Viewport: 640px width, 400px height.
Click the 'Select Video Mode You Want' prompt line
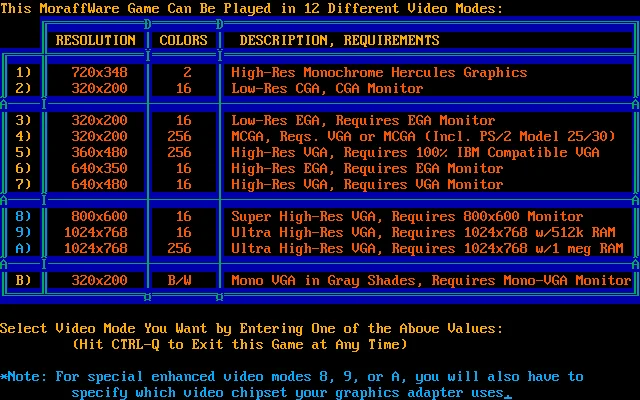pos(252,328)
